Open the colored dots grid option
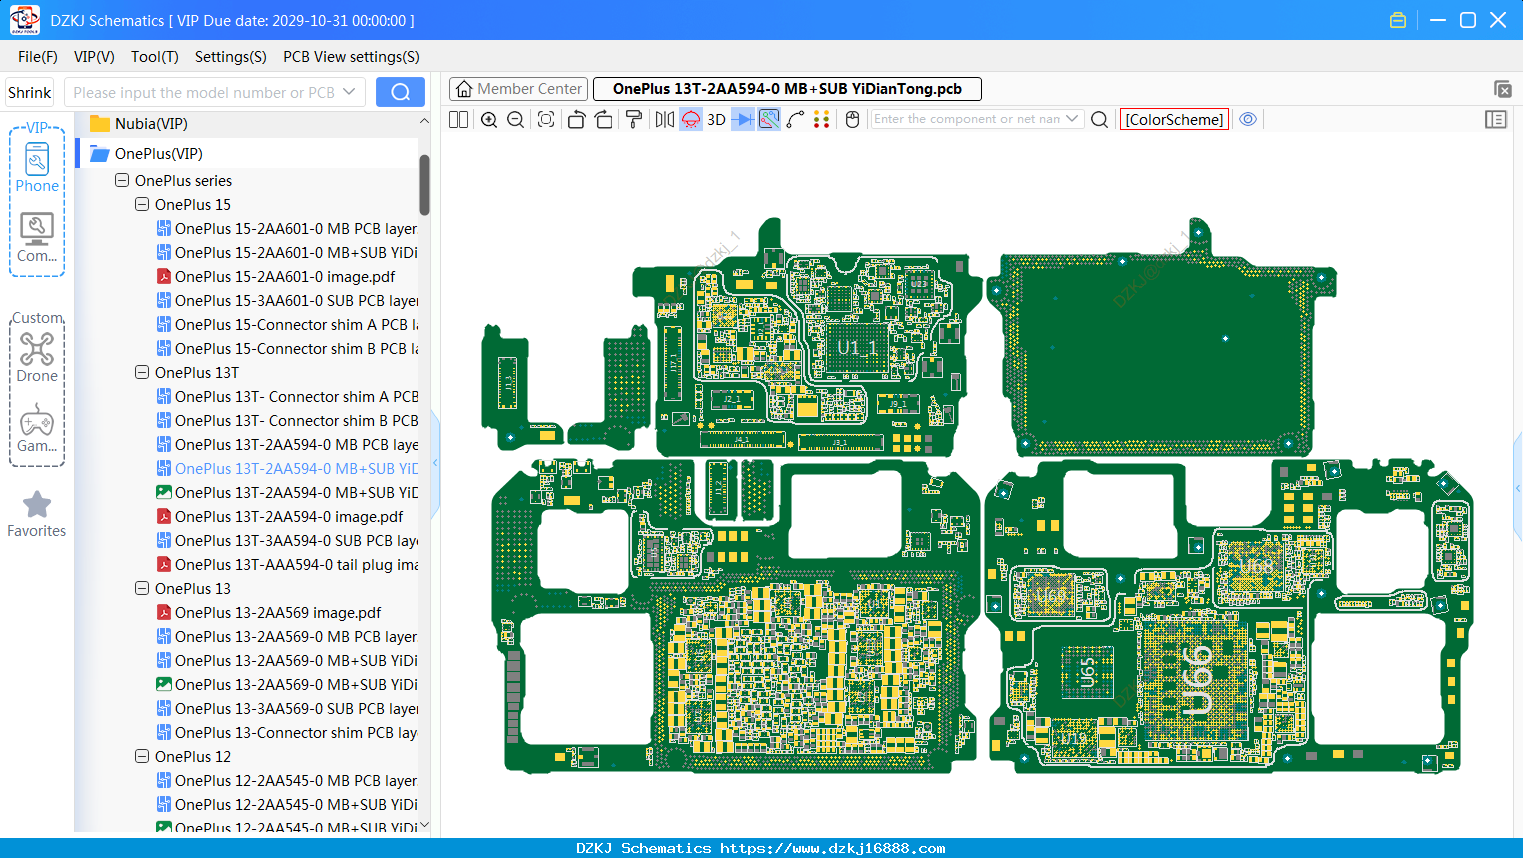1523x858 pixels. click(822, 119)
